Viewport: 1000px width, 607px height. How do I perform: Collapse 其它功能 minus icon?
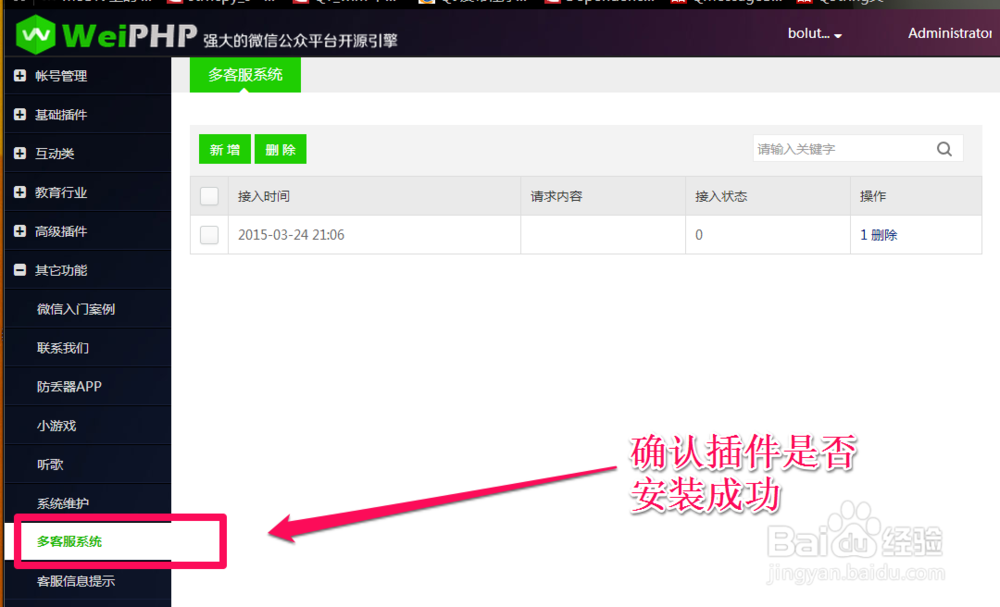20,270
